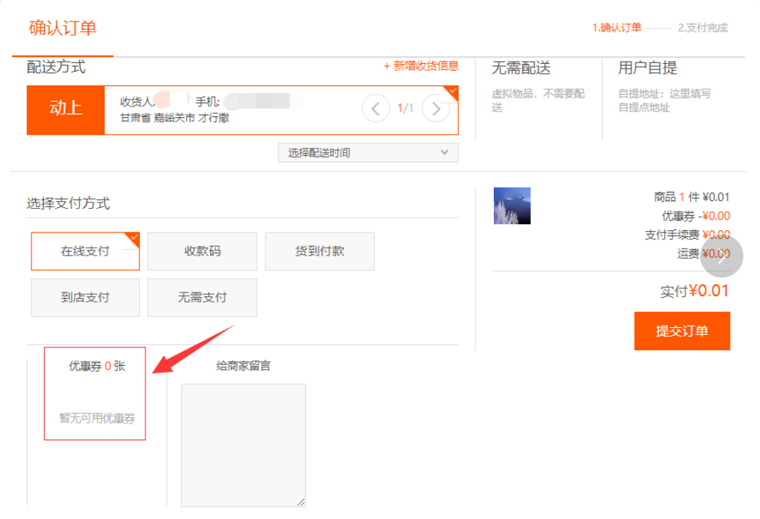760x519 pixels.
Task: Click the 提交订单 submit button
Action: [681, 331]
